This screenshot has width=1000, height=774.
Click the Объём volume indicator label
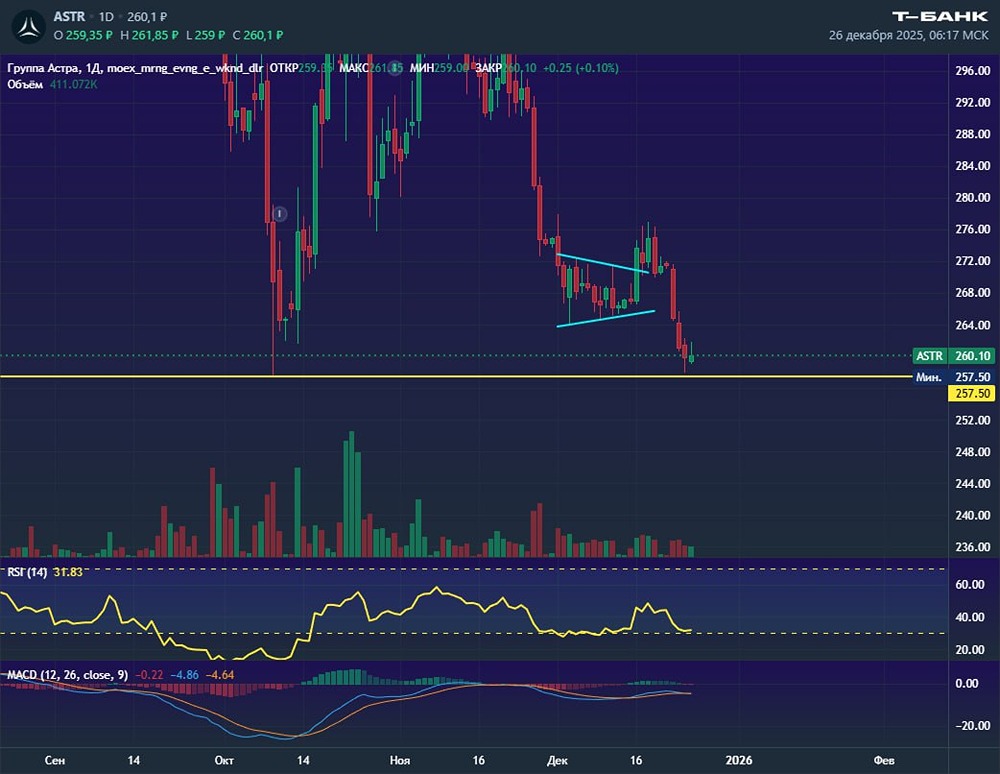point(25,84)
